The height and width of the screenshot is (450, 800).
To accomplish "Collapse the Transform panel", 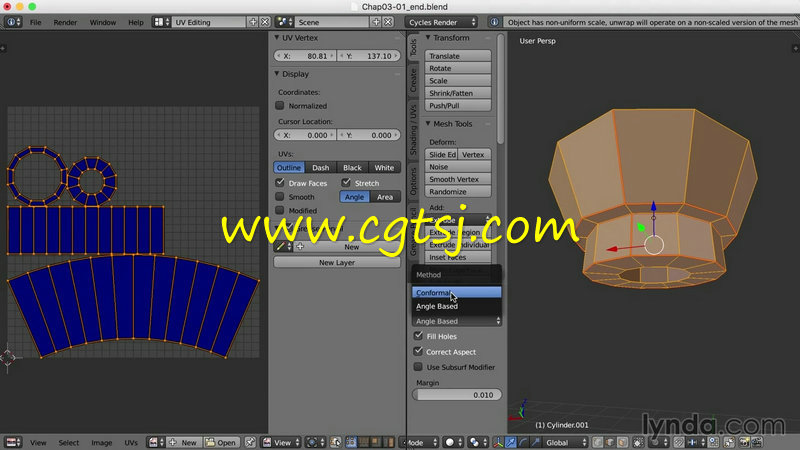I will 428,38.
